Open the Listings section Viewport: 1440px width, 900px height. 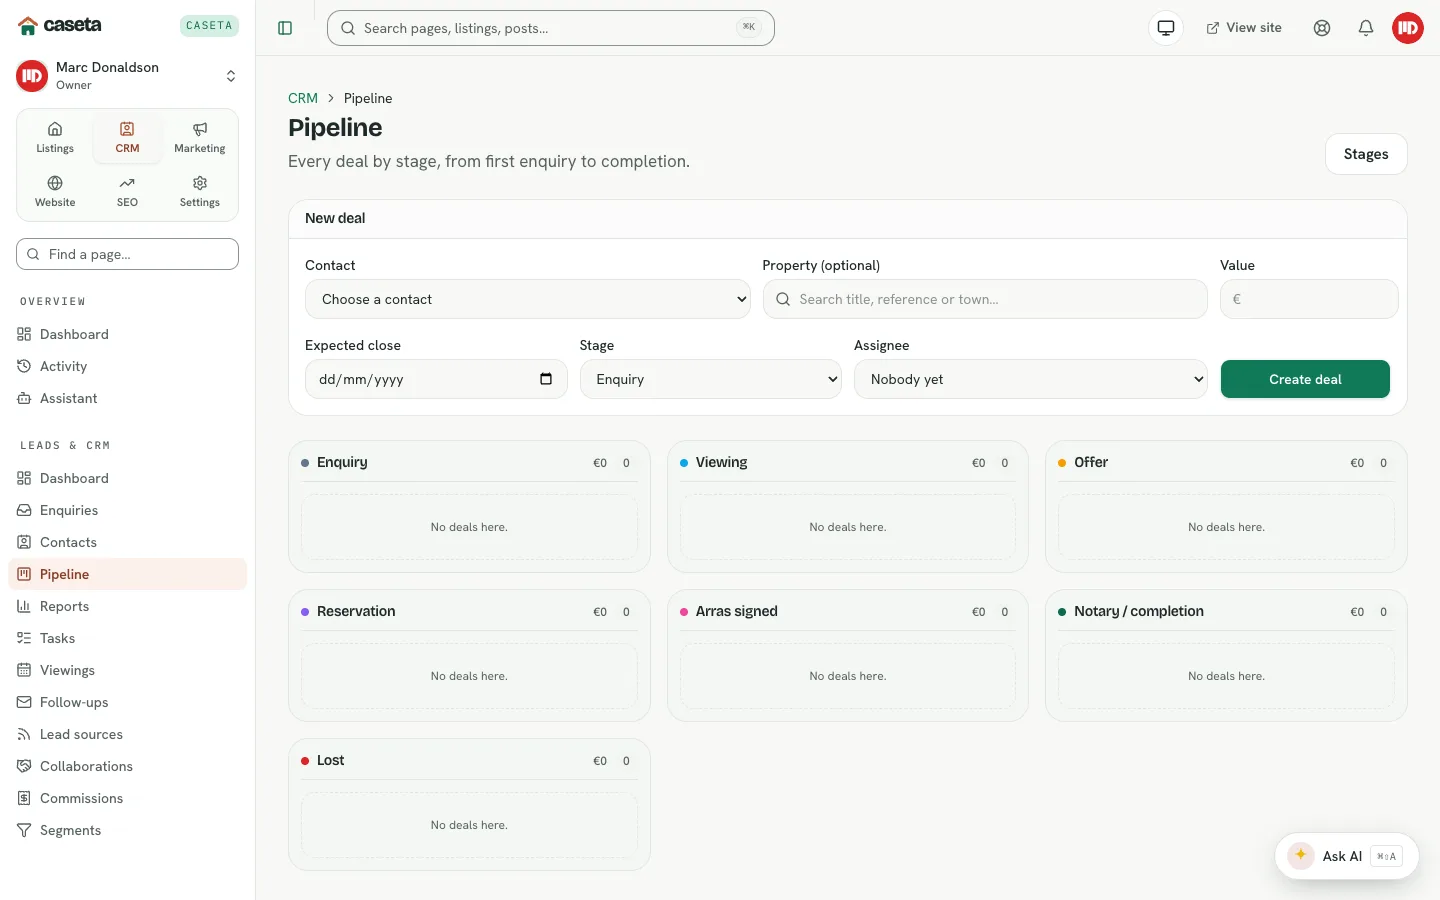click(x=55, y=138)
